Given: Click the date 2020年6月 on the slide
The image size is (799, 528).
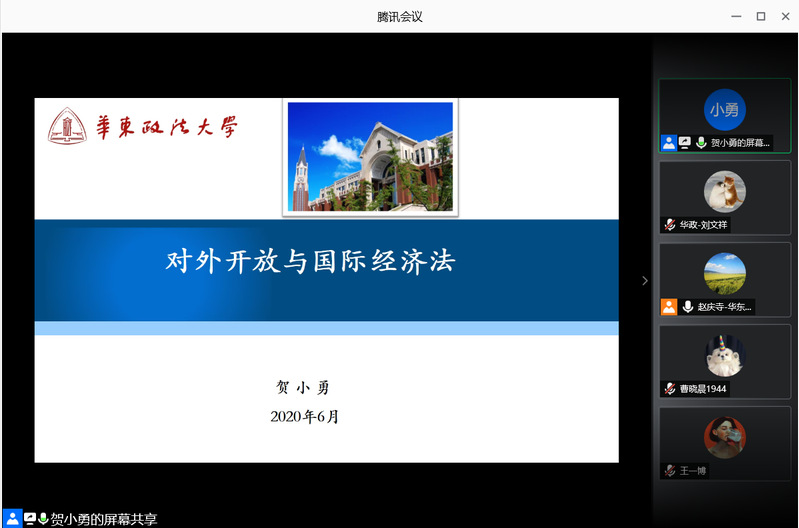Looking at the screenshot, I should pos(304,417).
